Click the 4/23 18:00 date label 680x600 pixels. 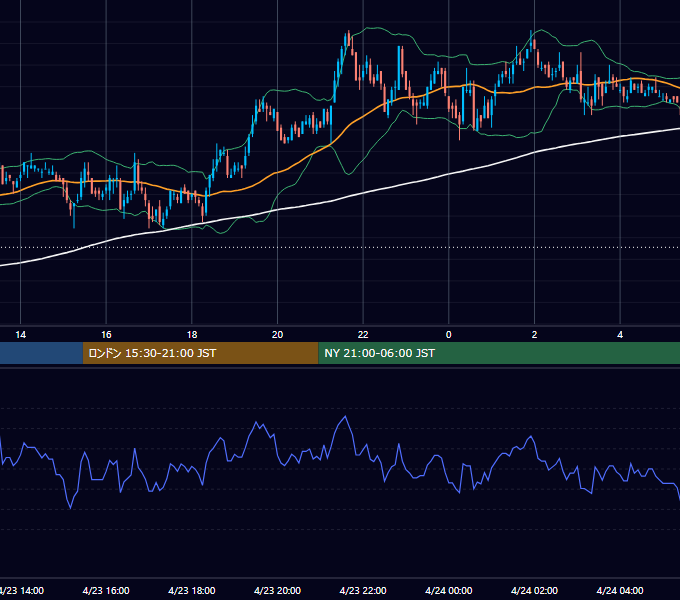pyautogui.click(x=192, y=590)
